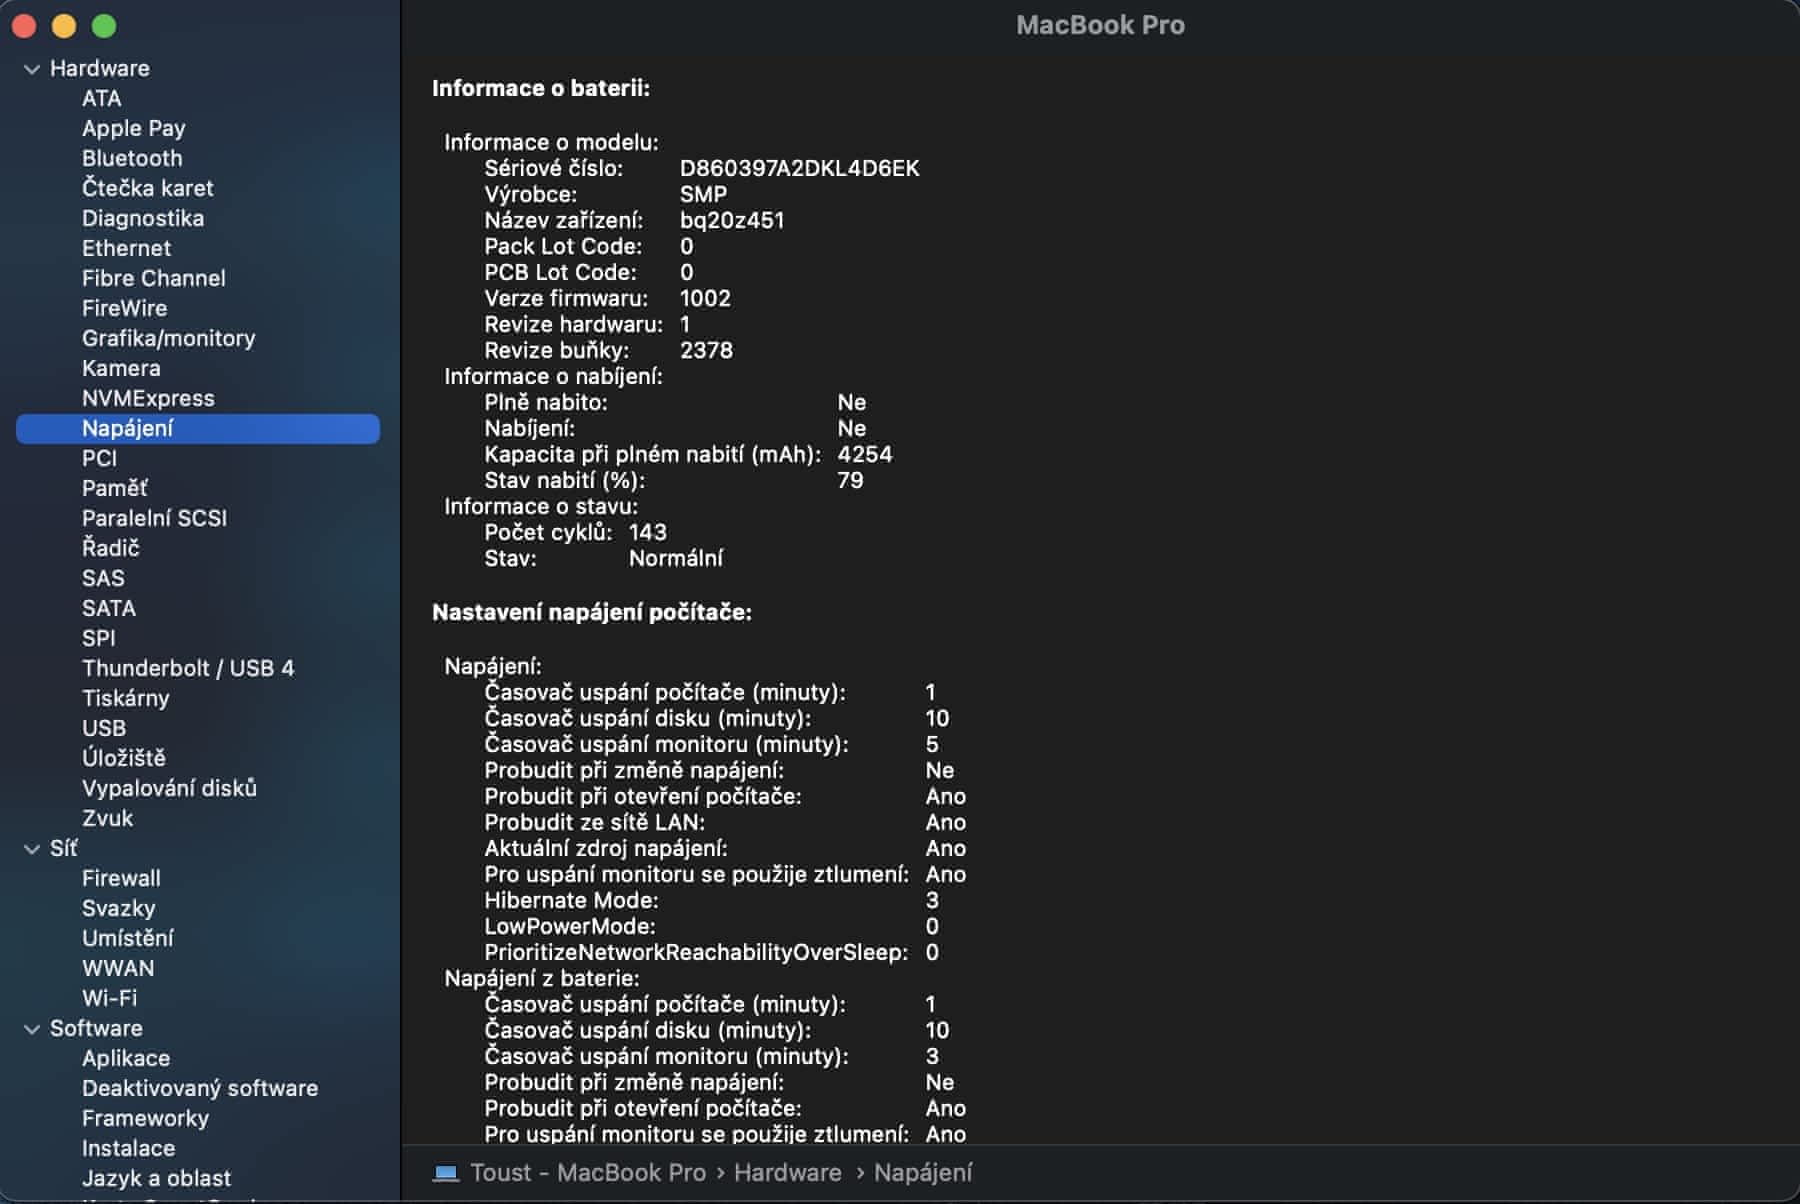
Task: Click the laptop icon in path bar
Action: coord(445,1173)
